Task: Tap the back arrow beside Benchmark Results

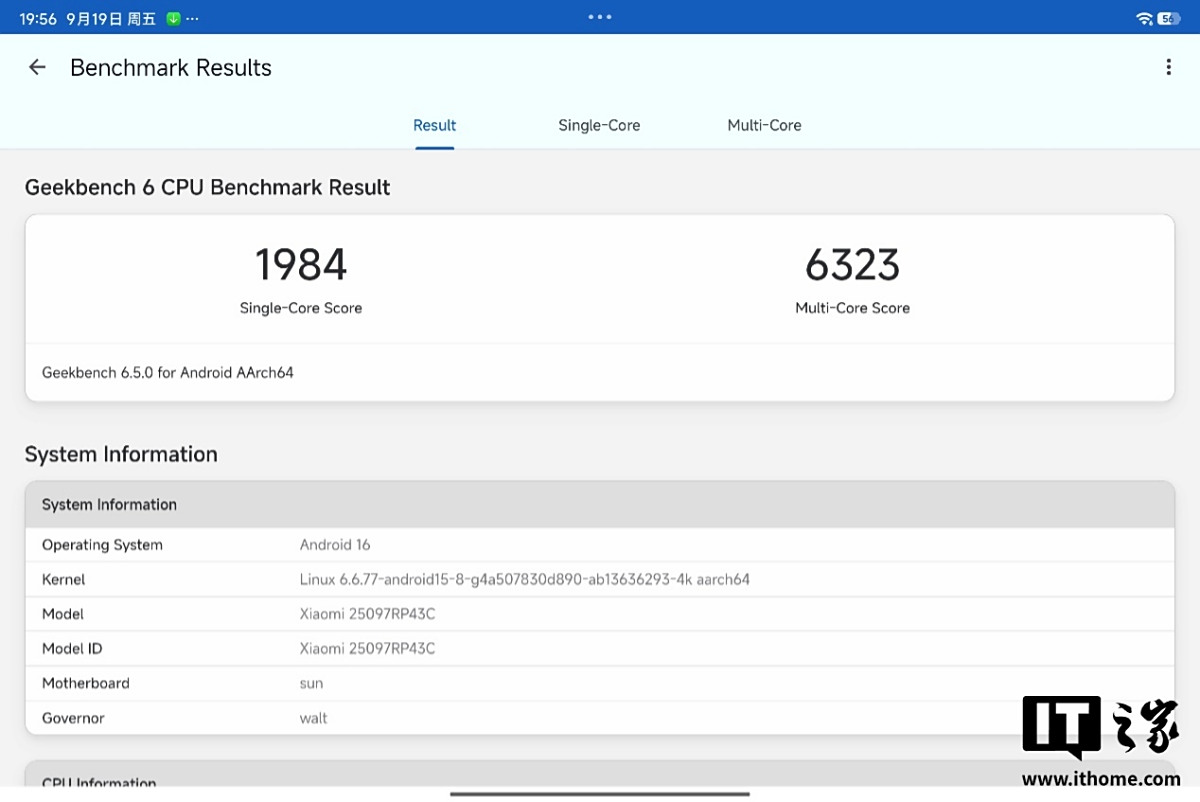Action: coord(37,67)
